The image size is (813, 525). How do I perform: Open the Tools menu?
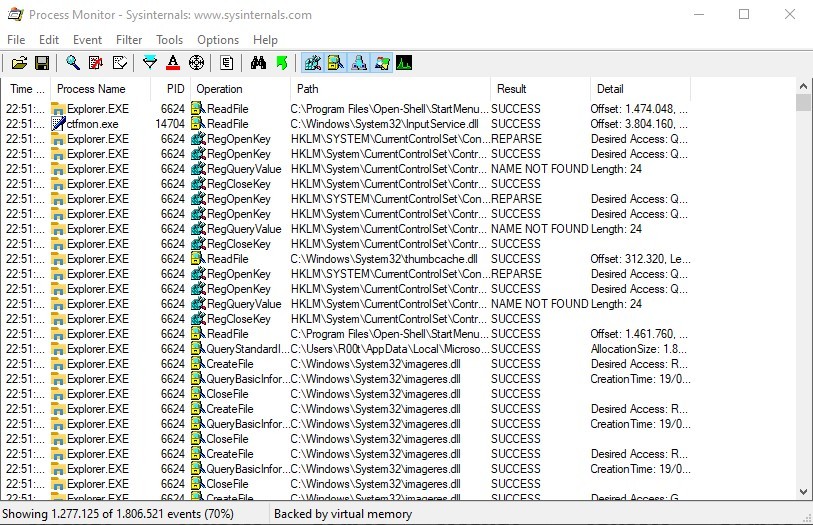pyautogui.click(x=170, y=40)
